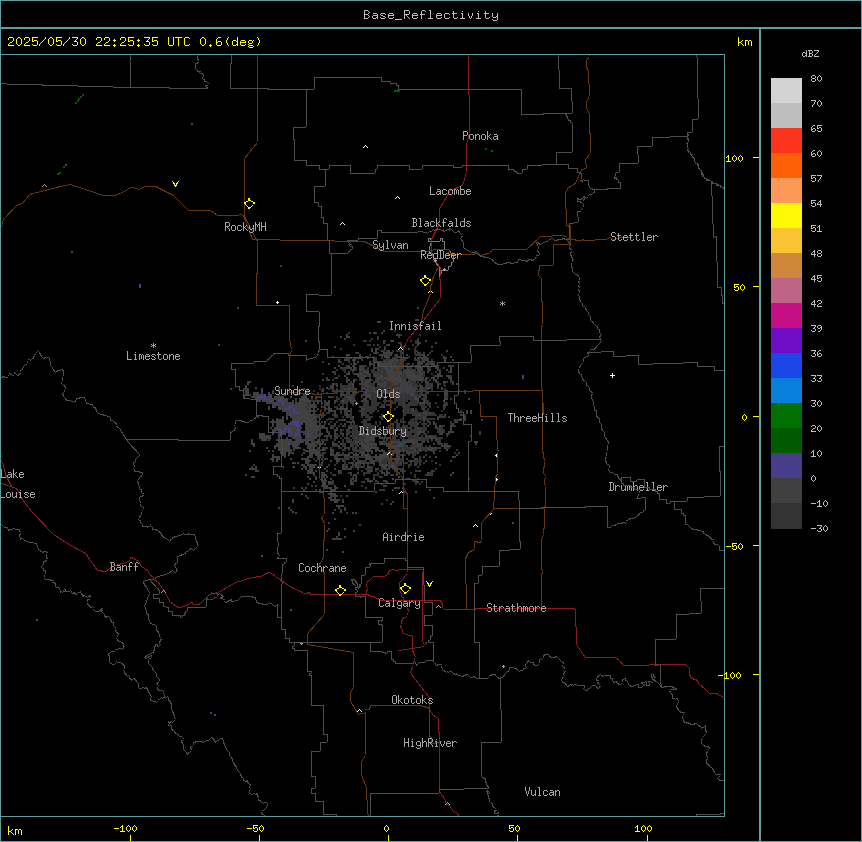Select the Sylvan town label
The width and height of the screenshot is (862, 842).
[390, 245]
